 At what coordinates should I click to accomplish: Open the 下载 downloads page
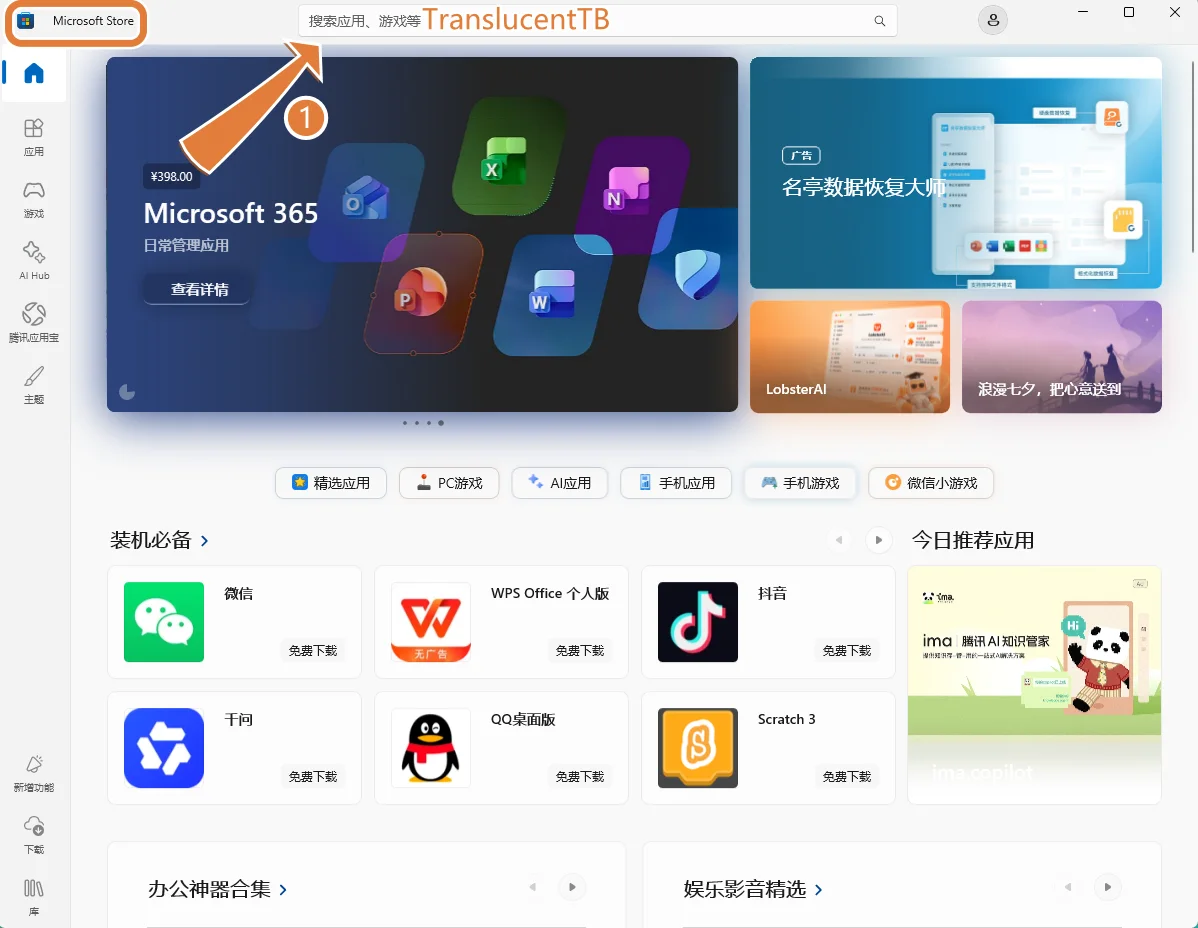pos(34,835)
